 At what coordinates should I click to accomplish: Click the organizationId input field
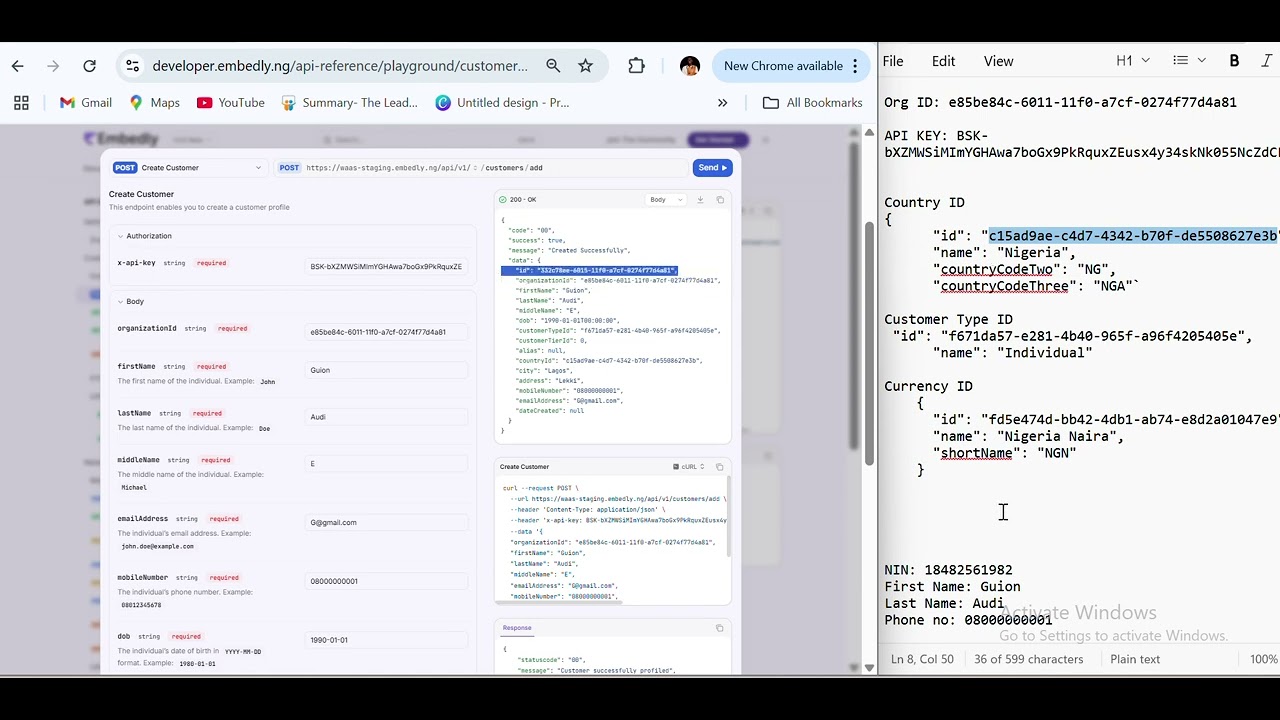click(388, 331)
